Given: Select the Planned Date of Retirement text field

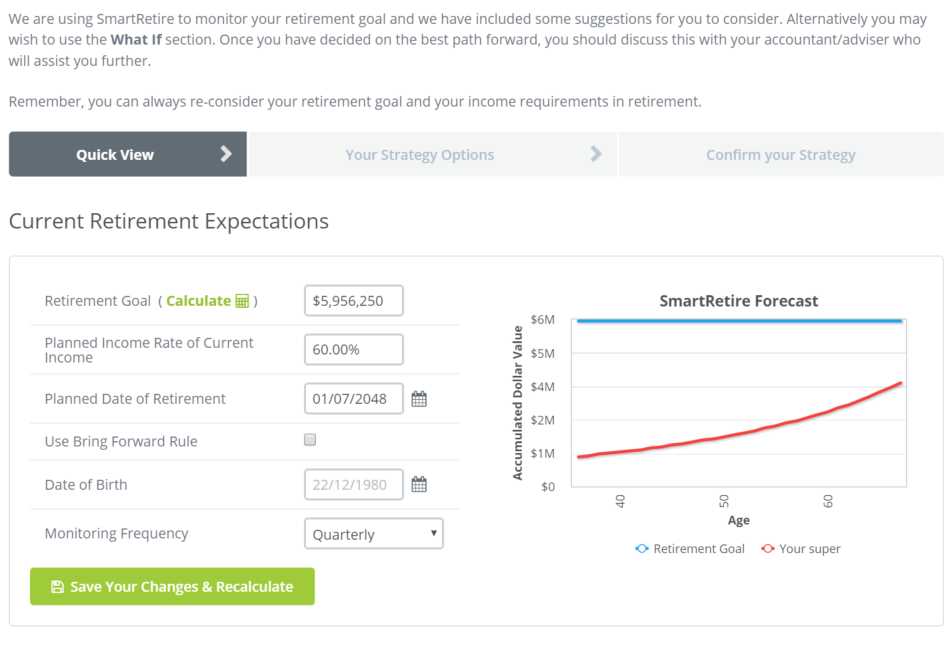Looking at the screenshot, I should click(x=353, y=399).
